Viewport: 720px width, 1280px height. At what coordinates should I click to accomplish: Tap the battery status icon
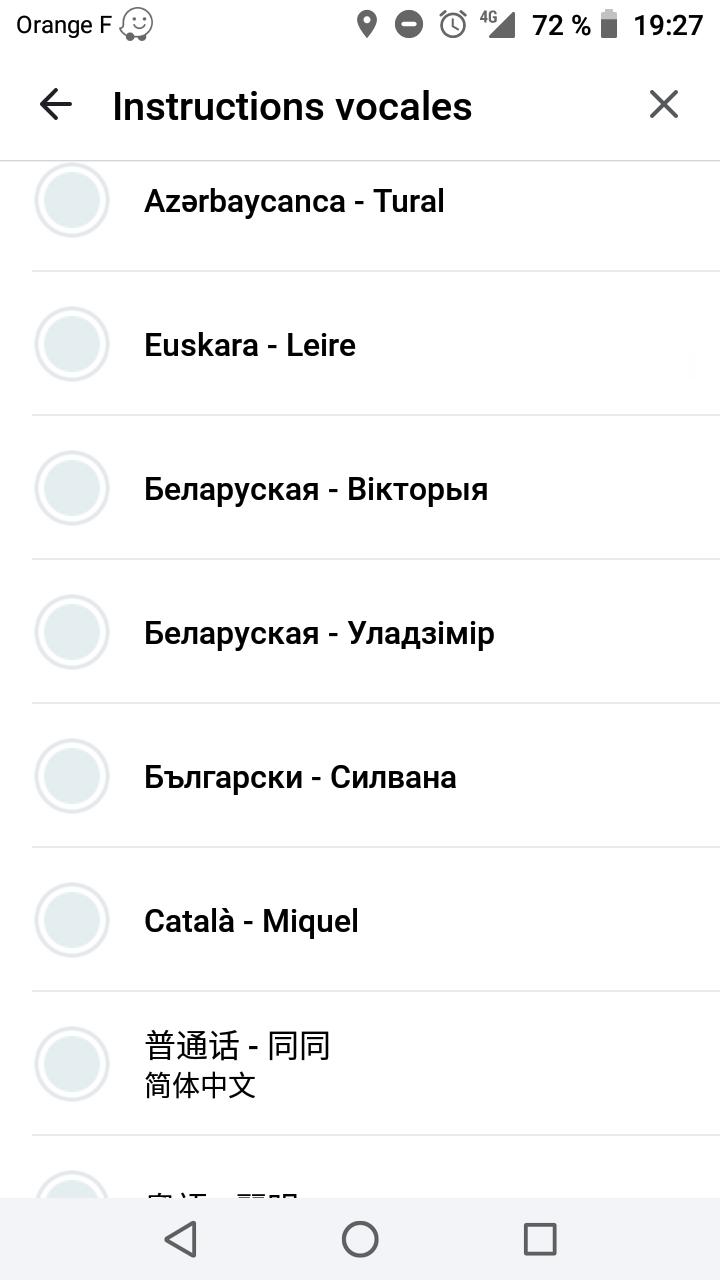click(609, 25)
